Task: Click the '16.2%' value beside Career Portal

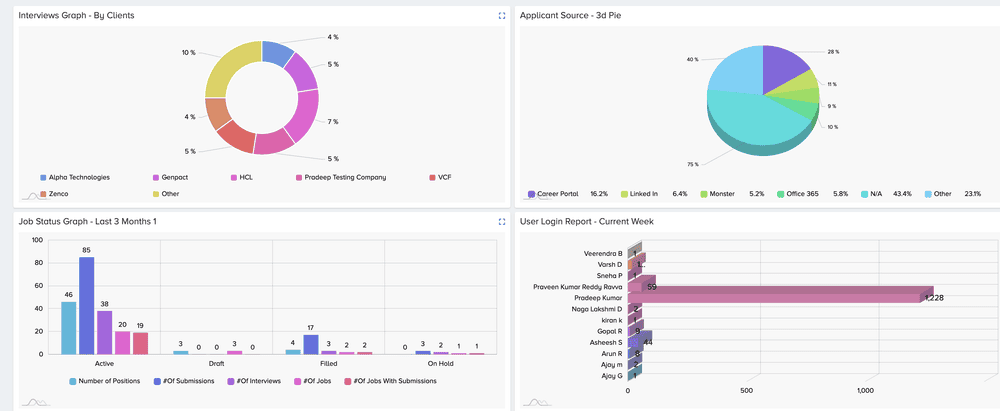Action: coord(599,193)
